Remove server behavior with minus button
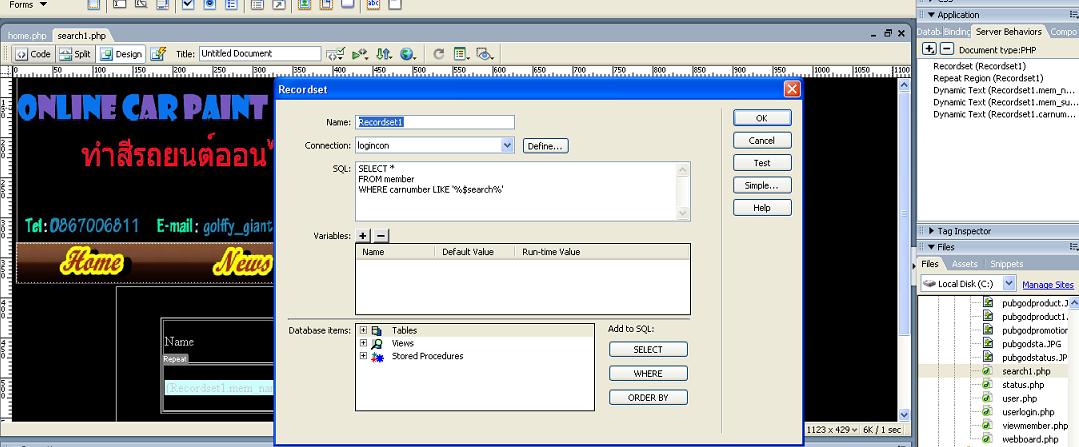1079x447 pixels. pos(947,49)
